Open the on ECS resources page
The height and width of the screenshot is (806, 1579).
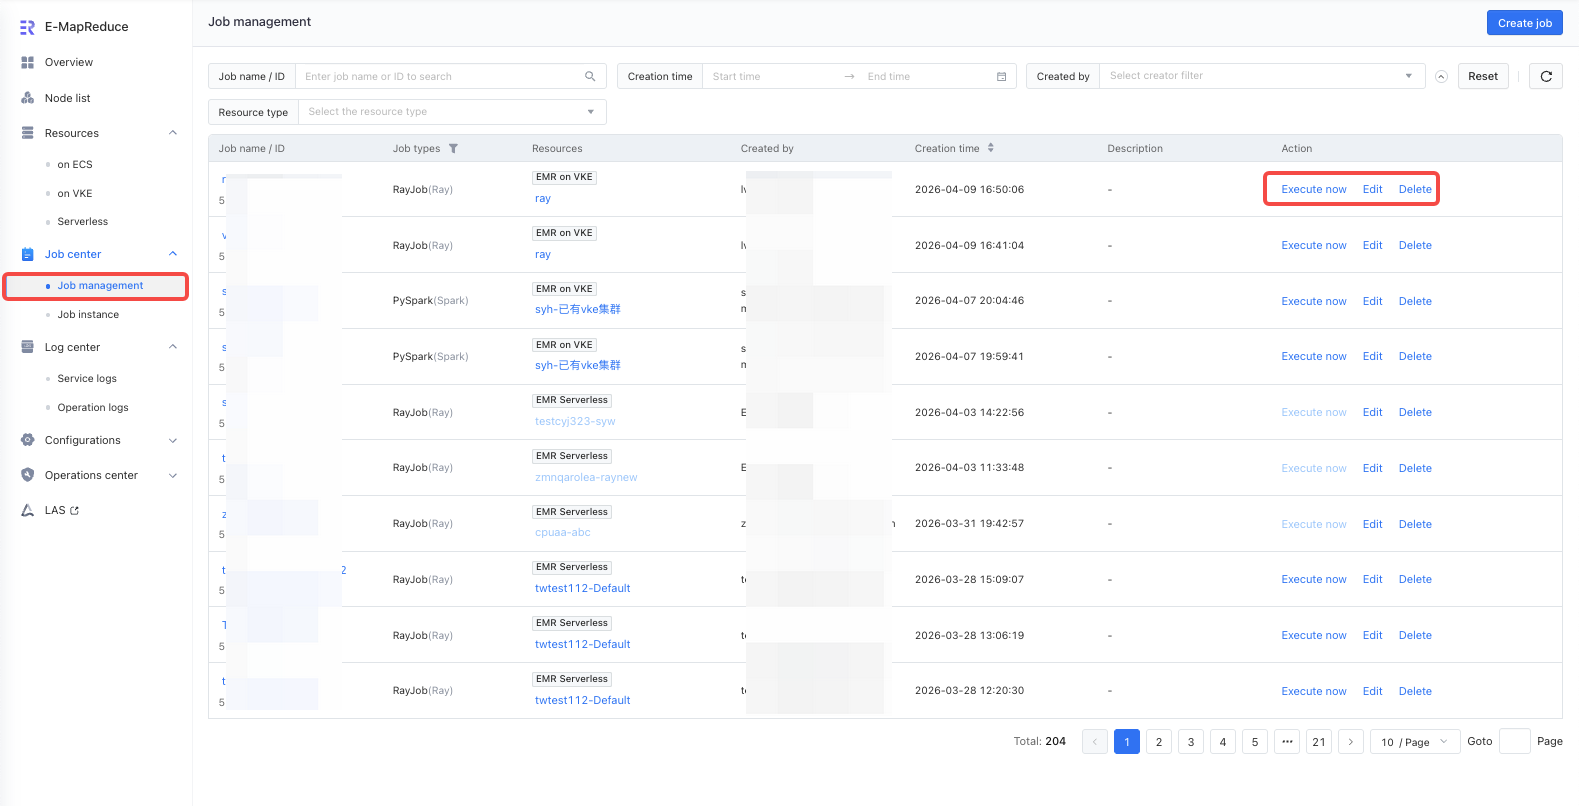[x=75, y=164]
